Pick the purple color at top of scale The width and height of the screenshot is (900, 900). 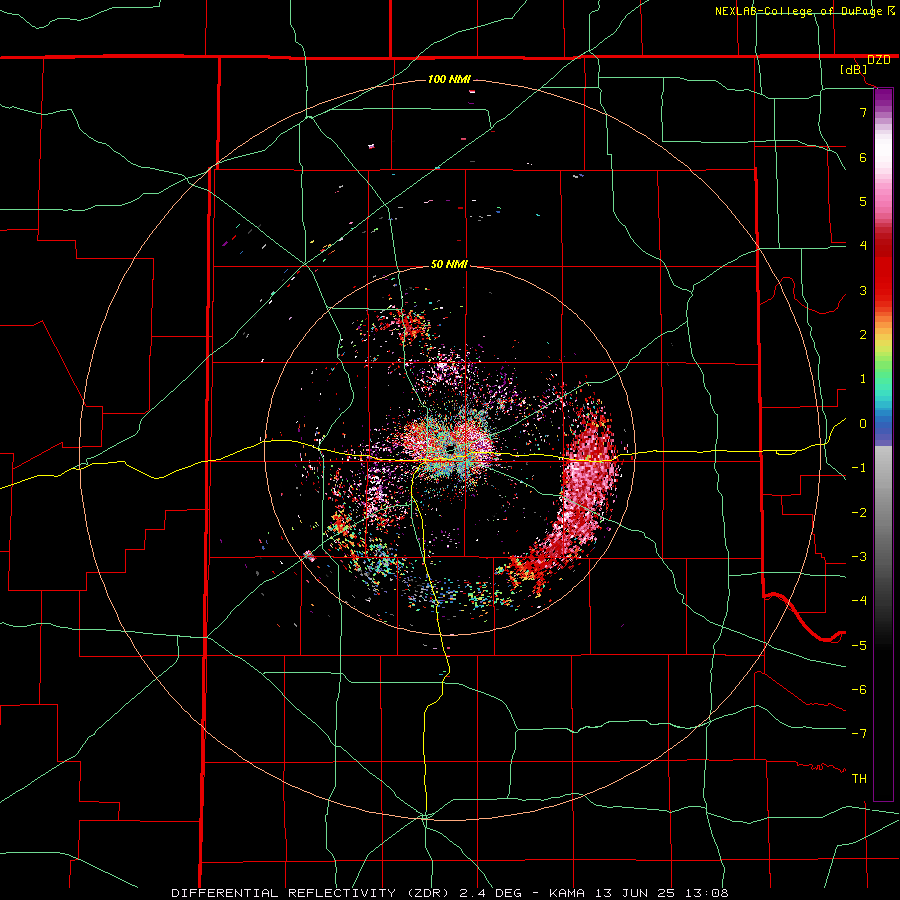coord(883,95)
